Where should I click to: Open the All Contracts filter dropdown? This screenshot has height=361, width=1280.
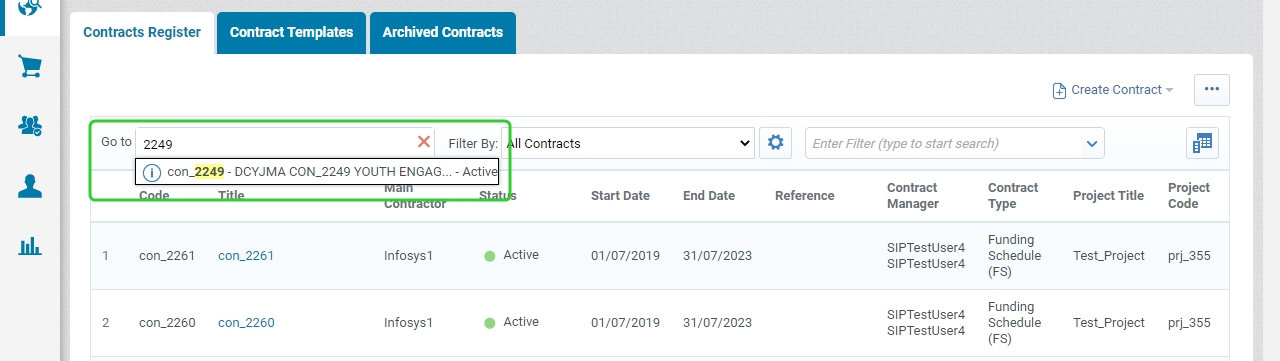click(627, 143)
